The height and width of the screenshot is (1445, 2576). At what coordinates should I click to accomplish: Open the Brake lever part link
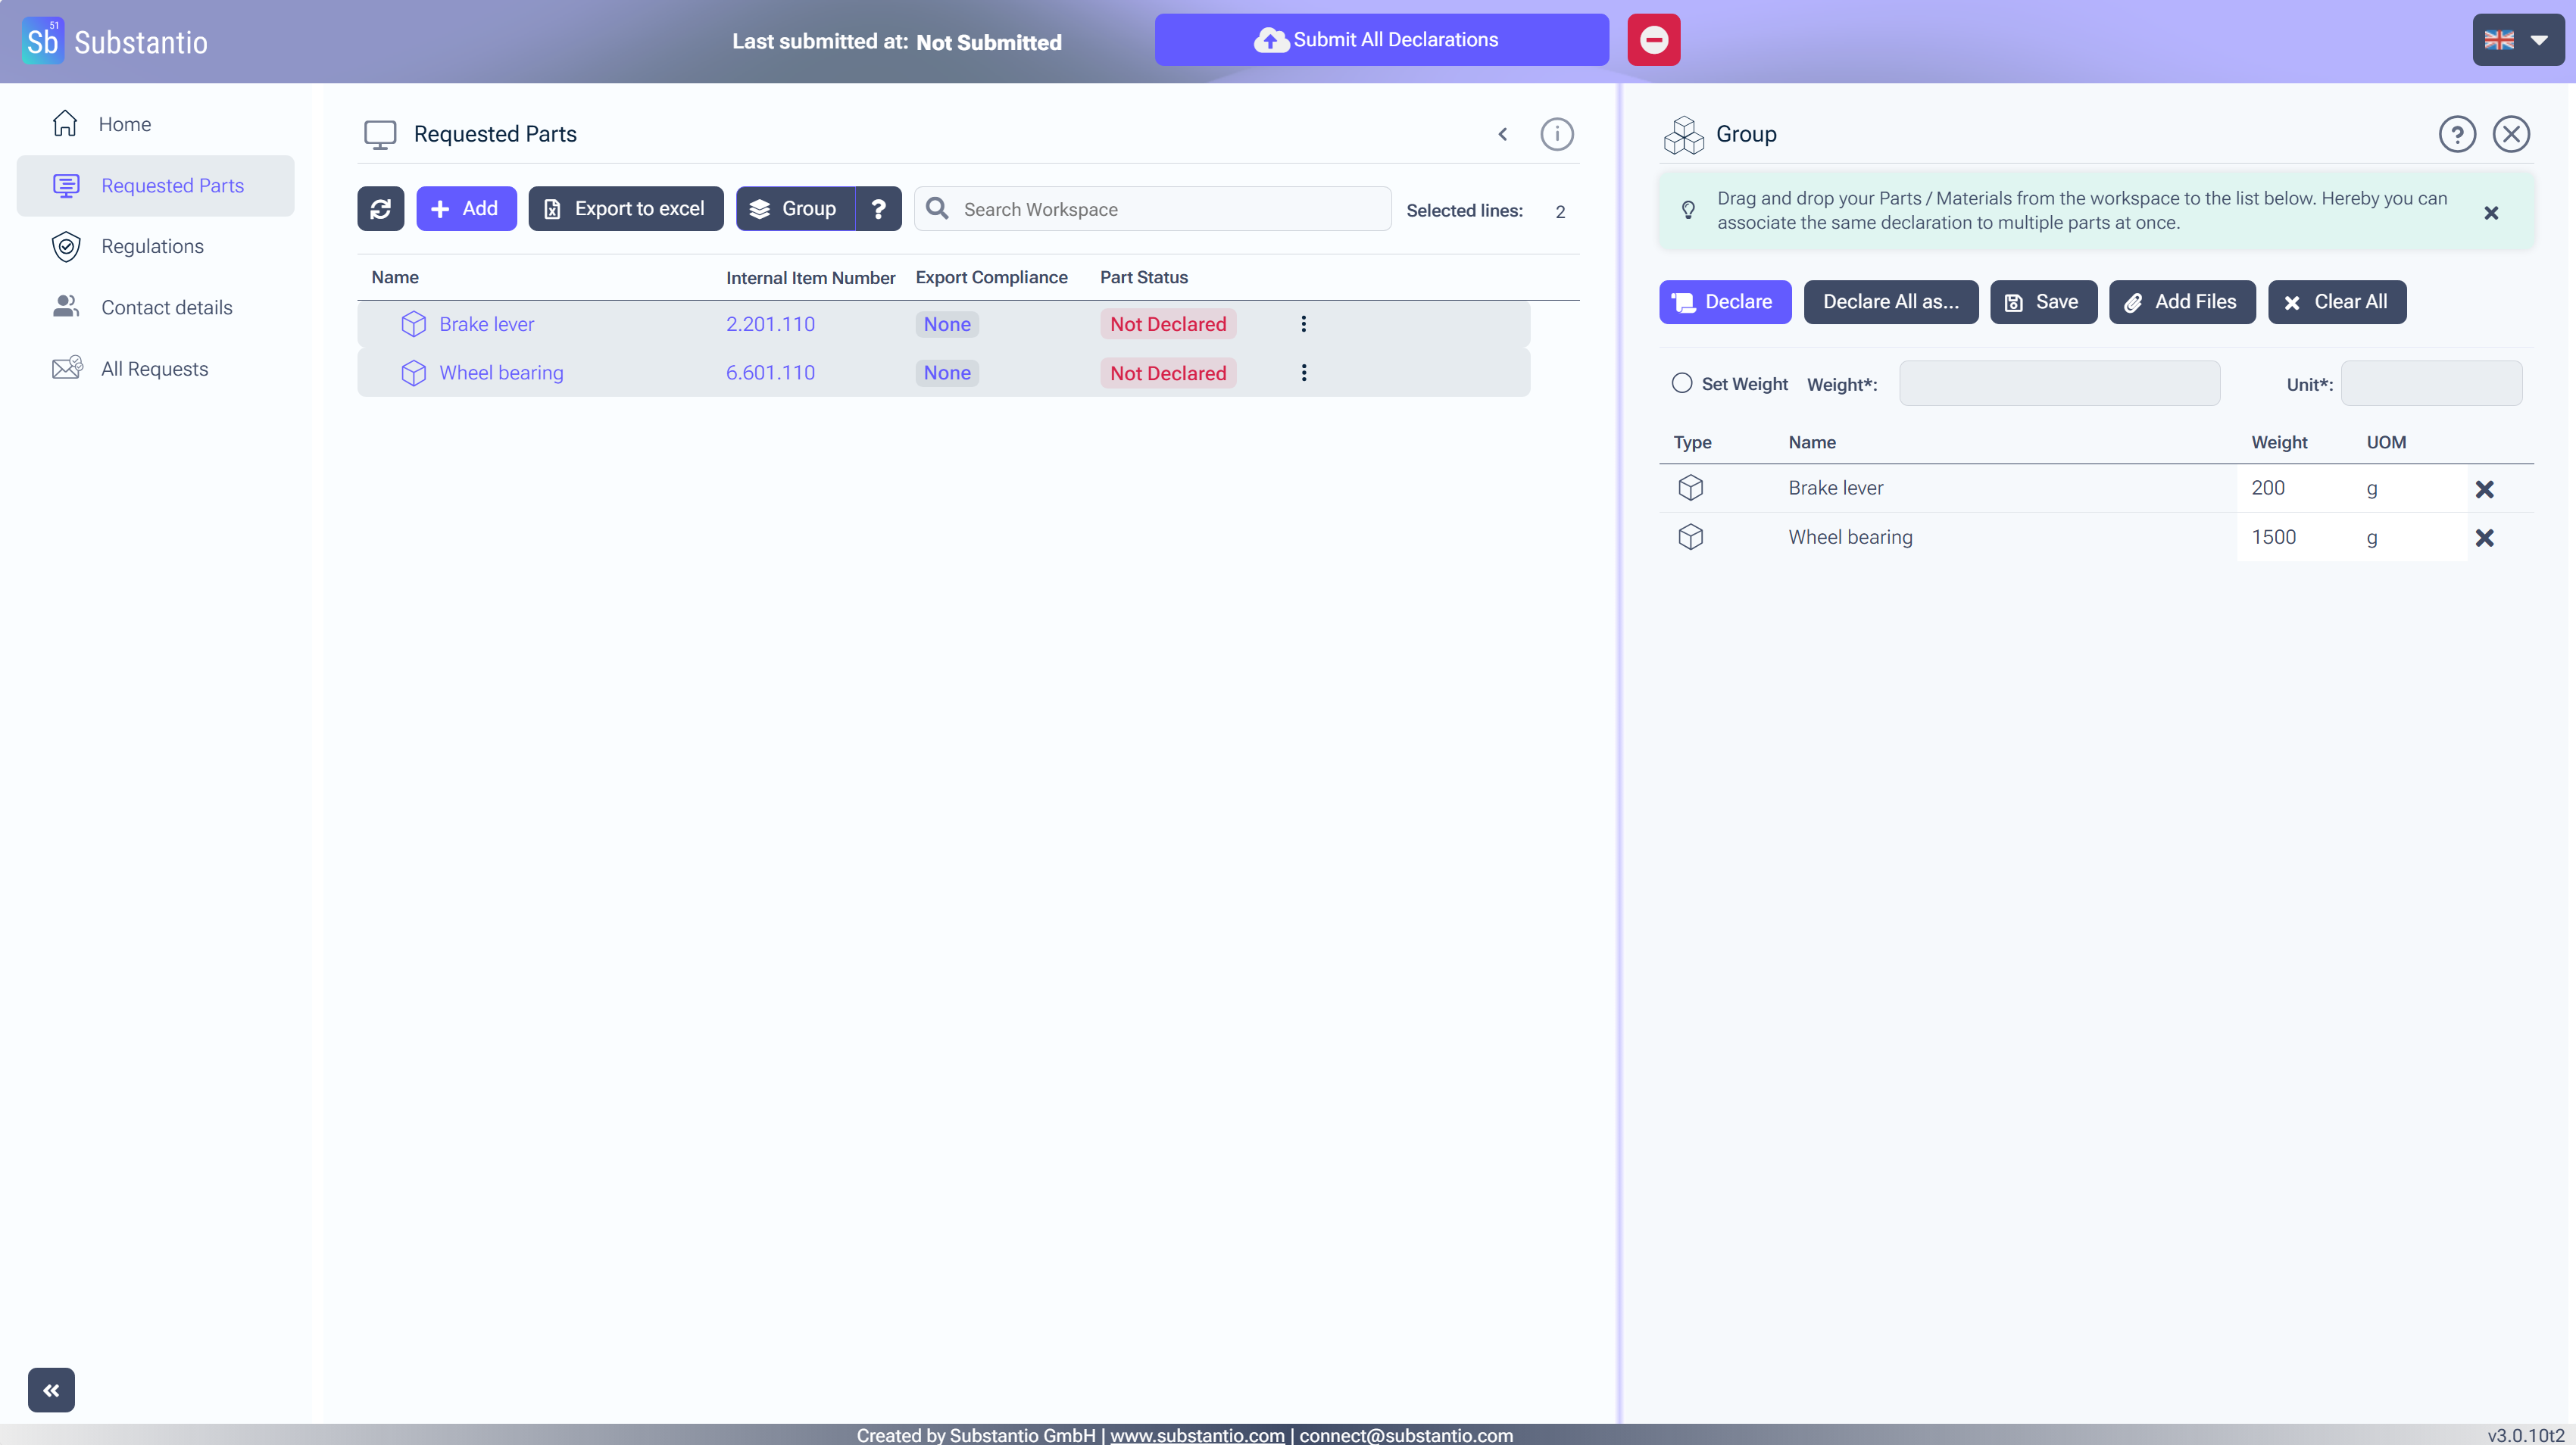pyautogui.click(x=486, y=324)
